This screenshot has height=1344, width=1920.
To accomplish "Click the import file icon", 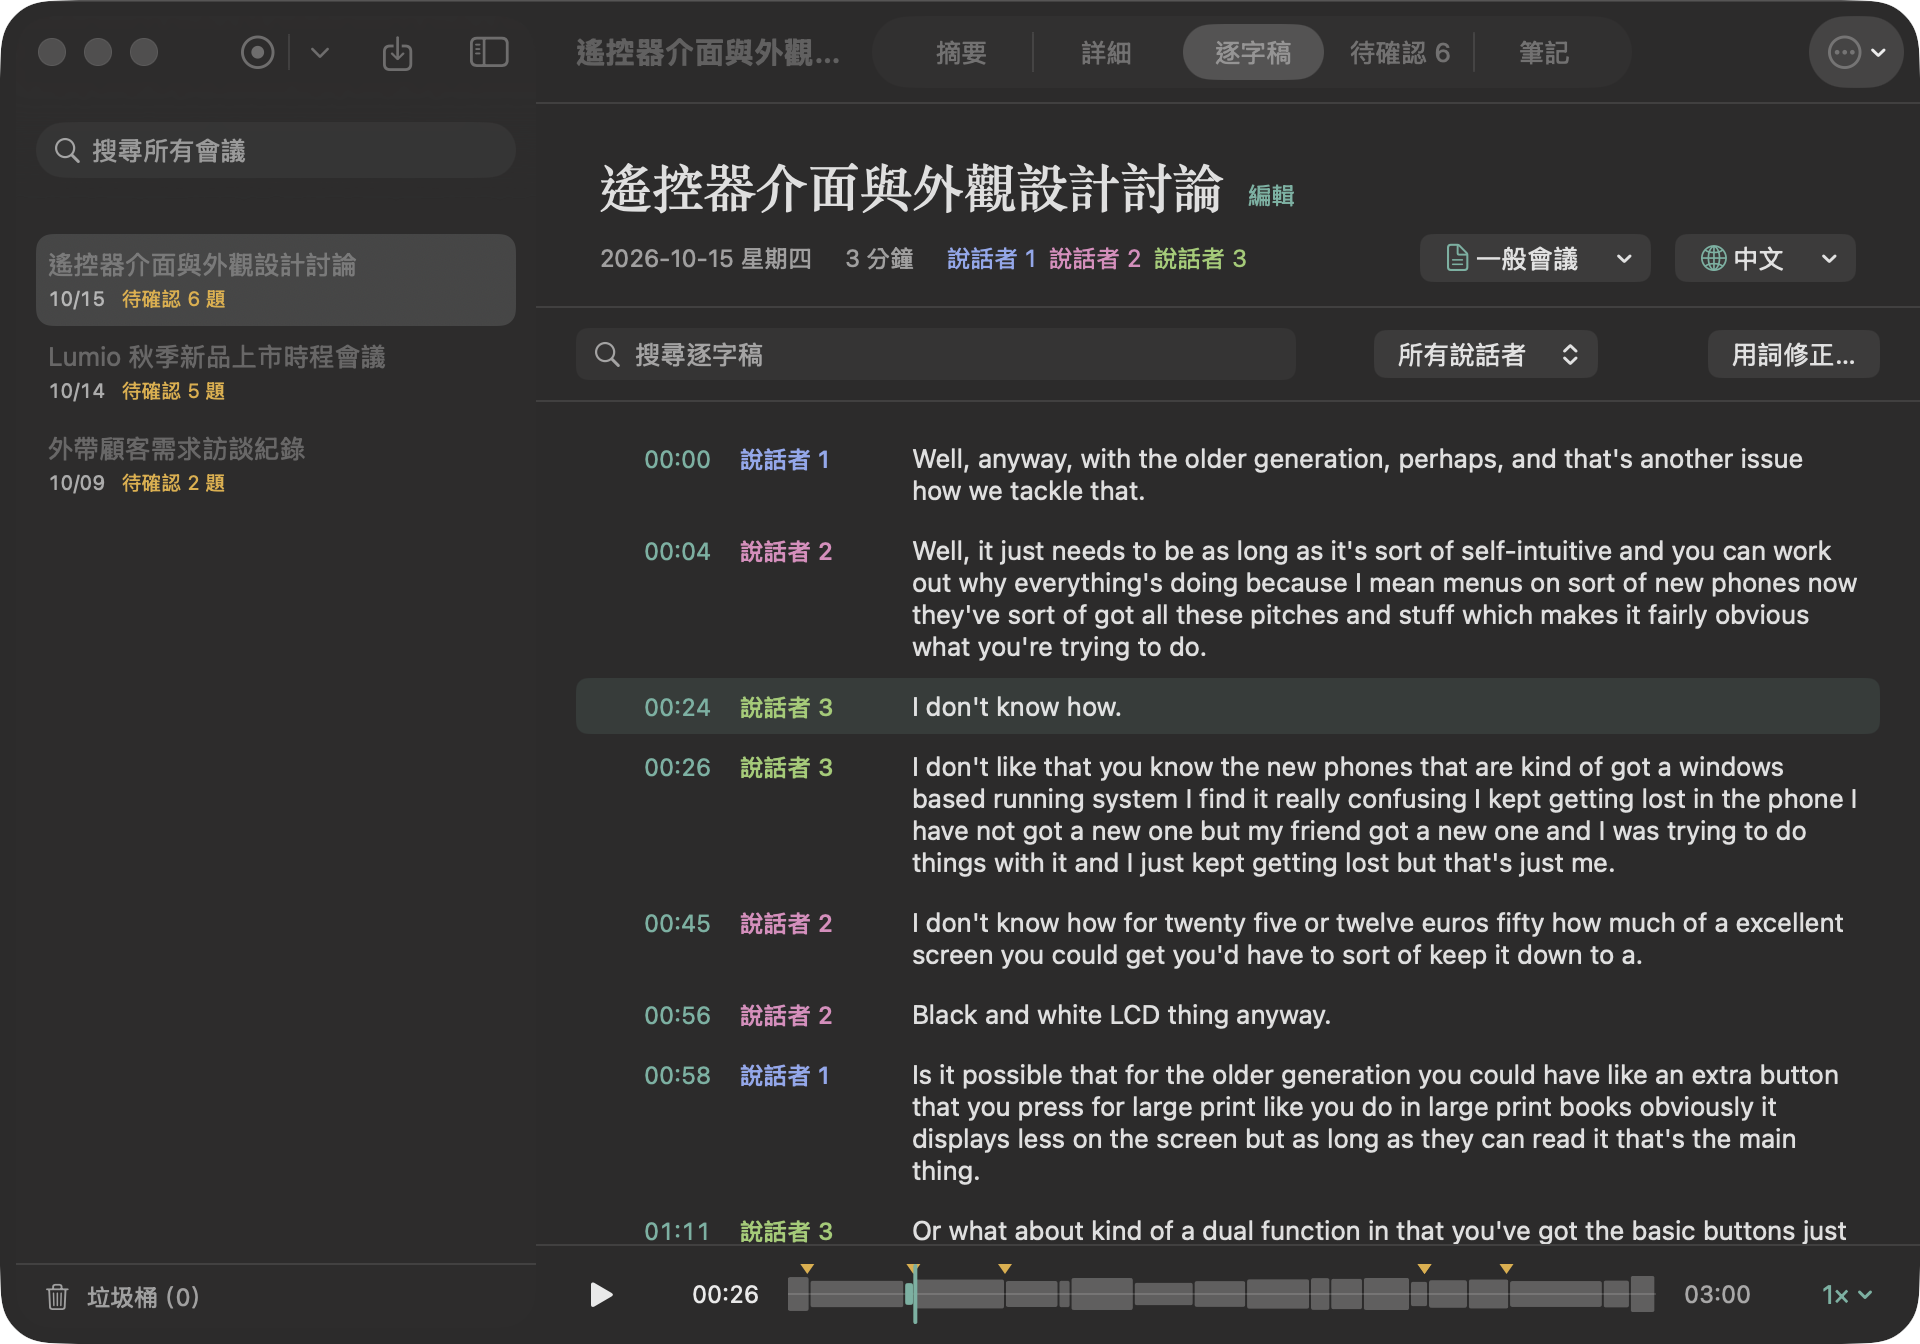I will pyautogui.click(x=397, y=52).
